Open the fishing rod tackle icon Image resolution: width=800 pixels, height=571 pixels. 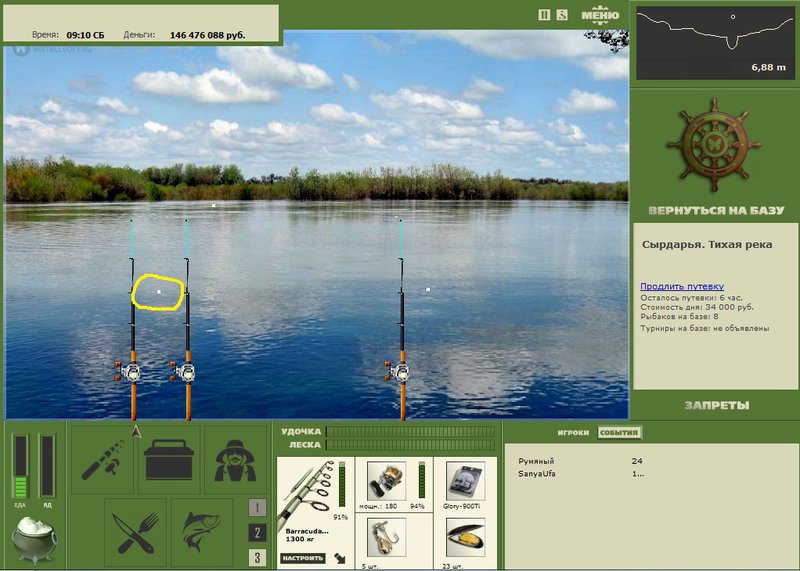point(103,460)
